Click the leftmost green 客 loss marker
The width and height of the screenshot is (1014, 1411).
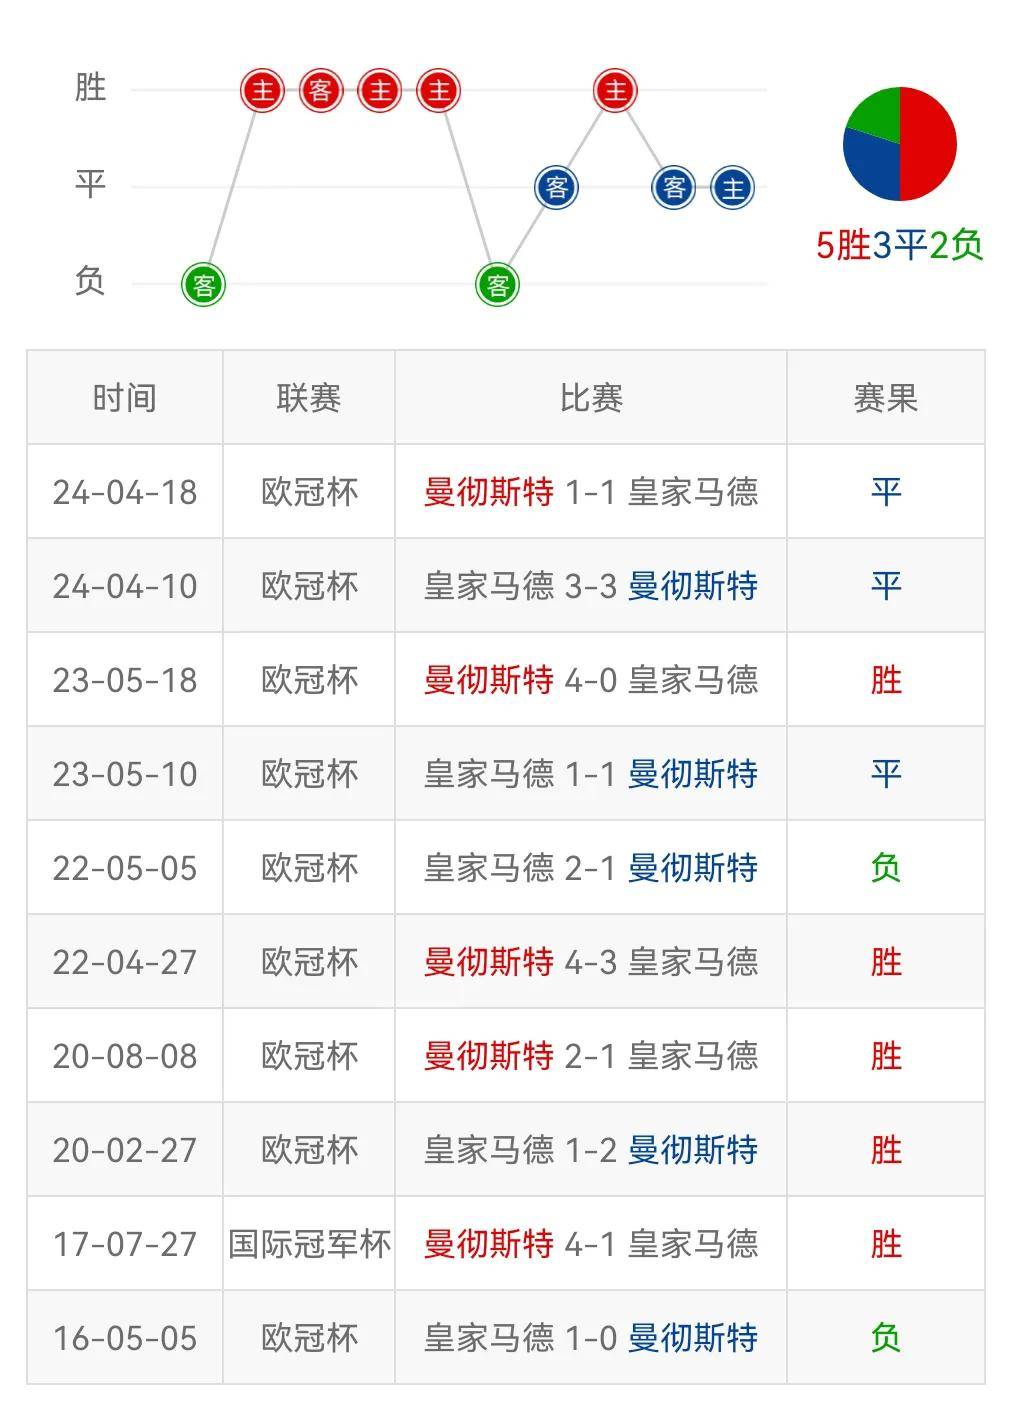click(x=204, y=285)
